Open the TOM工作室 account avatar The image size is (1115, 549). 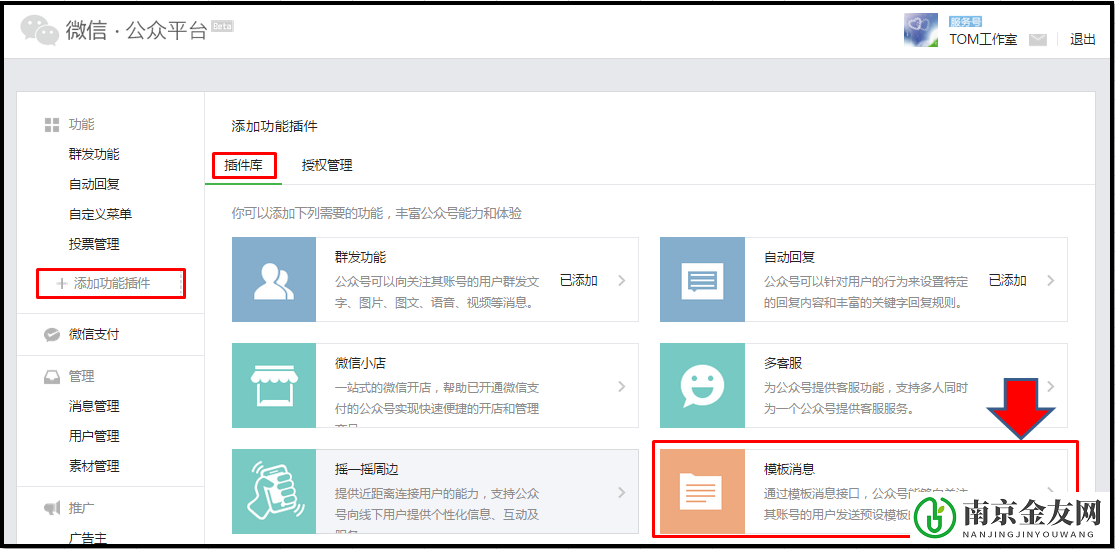pos(922,31)
